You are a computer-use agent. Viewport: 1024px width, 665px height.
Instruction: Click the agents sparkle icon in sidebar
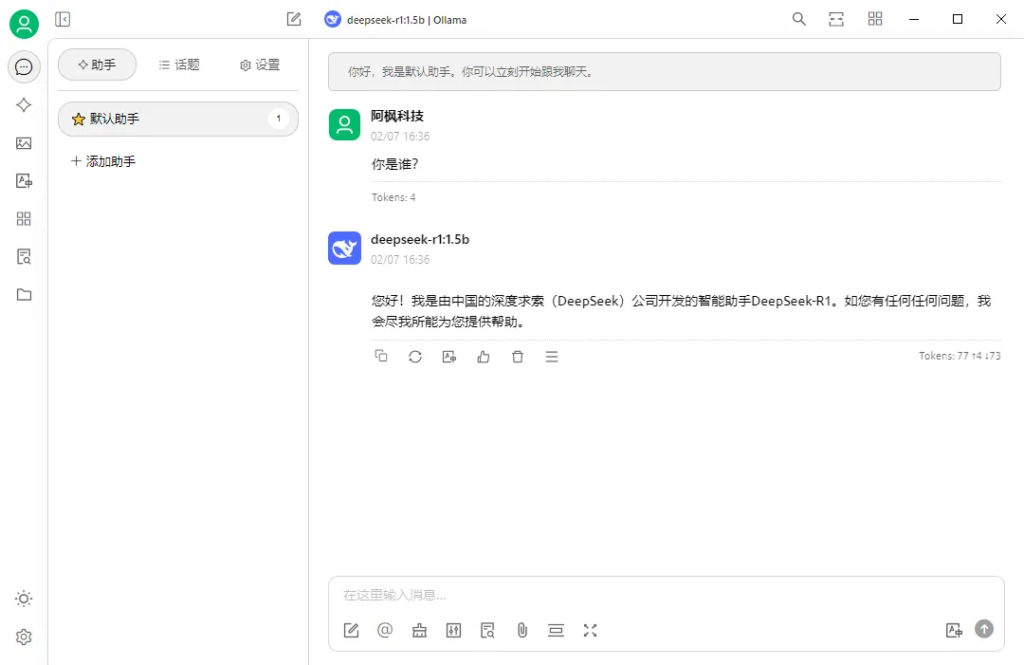[24, 105]
